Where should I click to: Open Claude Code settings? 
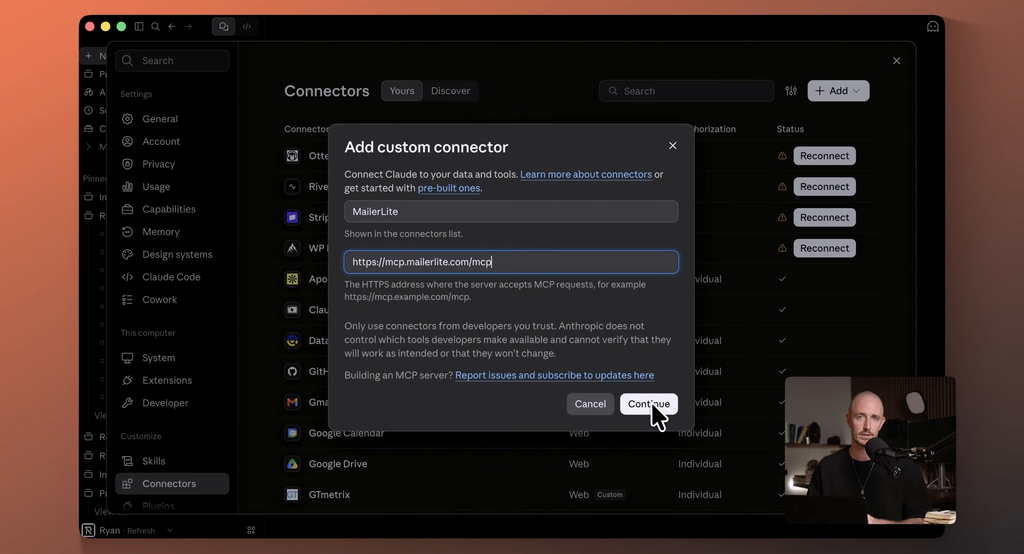pos(172,277)
